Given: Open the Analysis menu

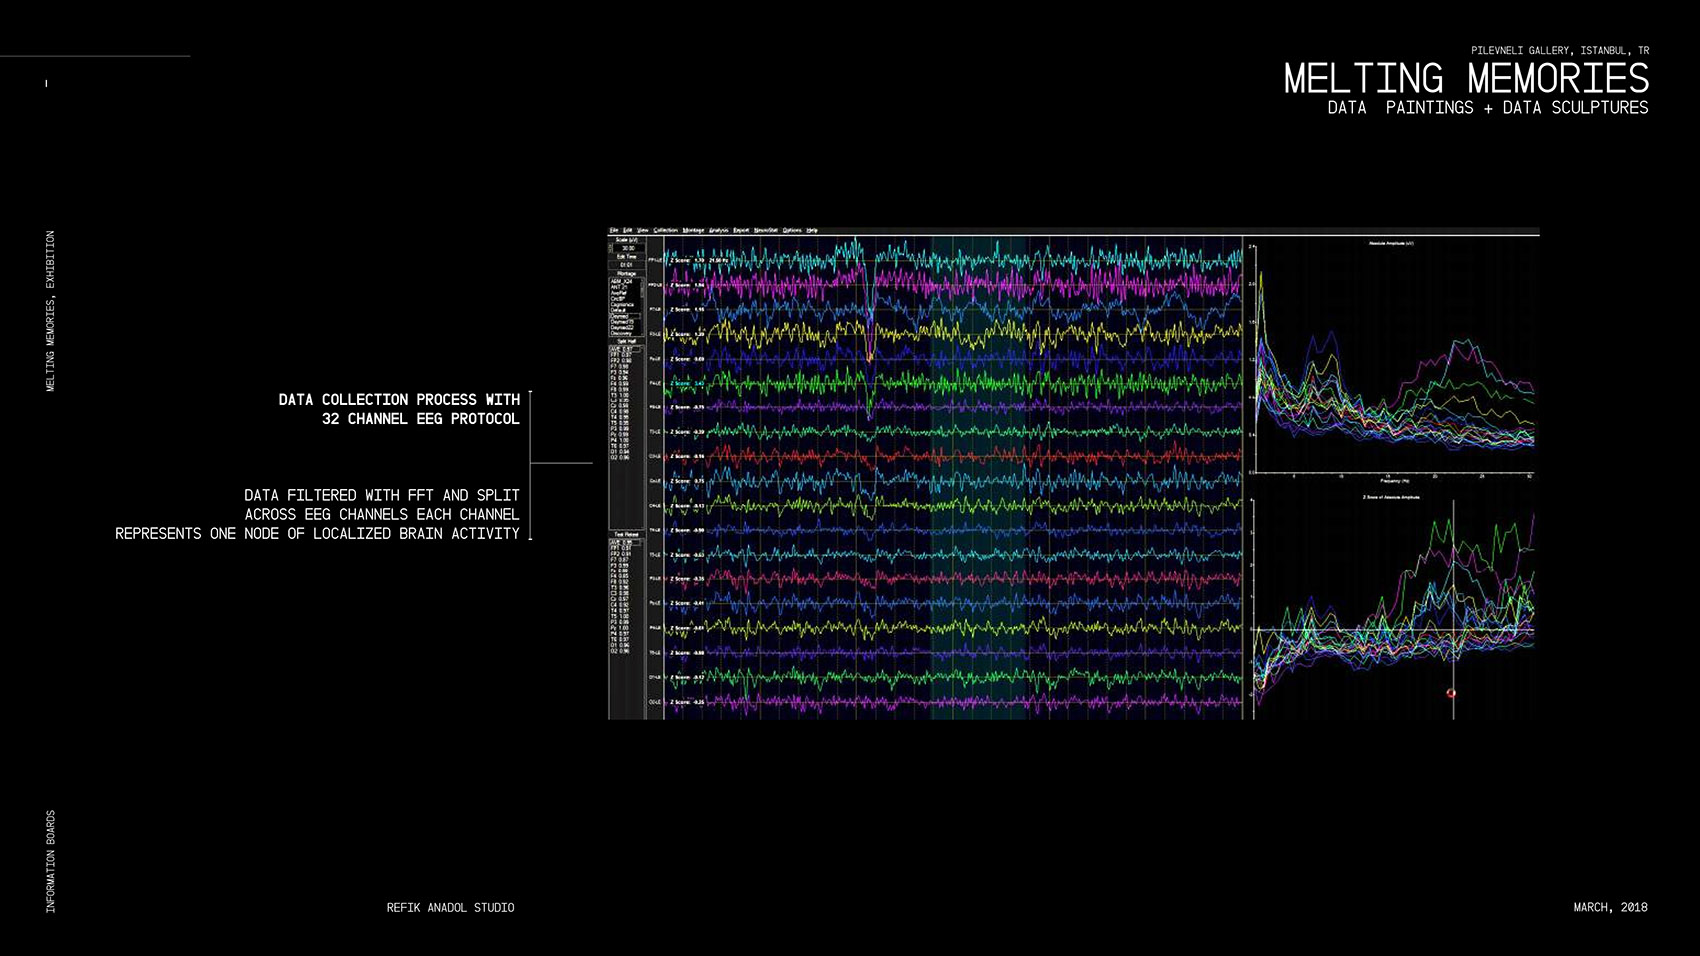Looking at the screenshot, I should coord(718,230).
